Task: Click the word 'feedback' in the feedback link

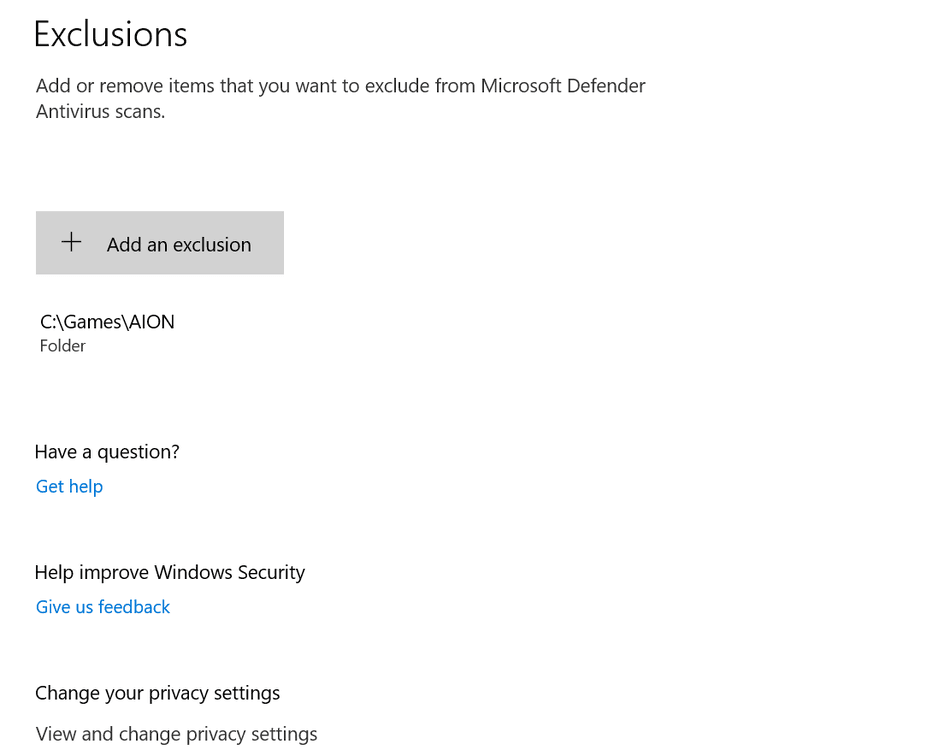Action: [134, 607]
